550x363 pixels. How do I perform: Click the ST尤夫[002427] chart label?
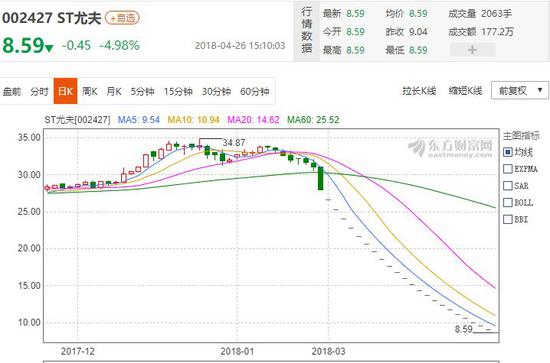(77, 120)
